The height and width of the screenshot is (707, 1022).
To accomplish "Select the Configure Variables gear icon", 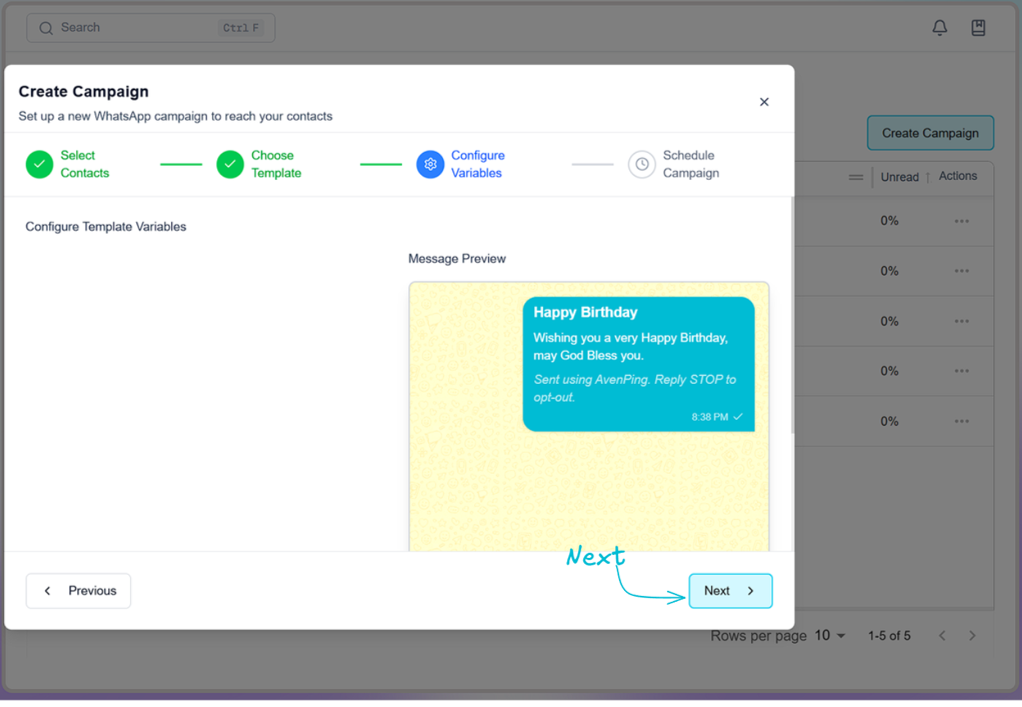I will click(x=430, y=163).
